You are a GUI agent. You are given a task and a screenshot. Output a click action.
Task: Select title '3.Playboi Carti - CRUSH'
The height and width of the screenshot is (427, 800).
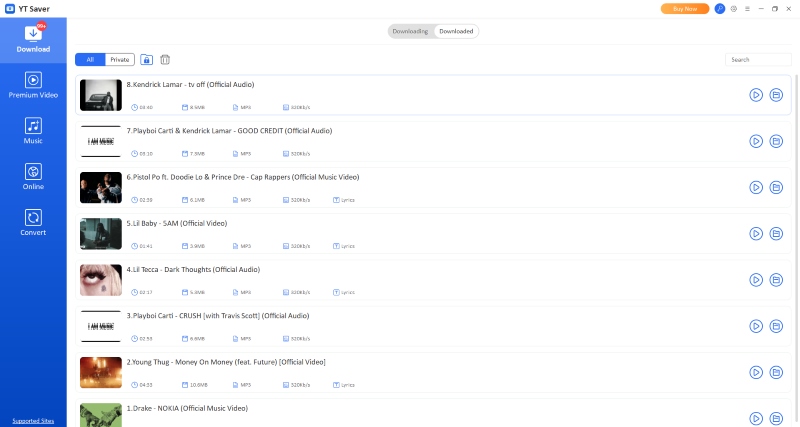coord(218,316)
